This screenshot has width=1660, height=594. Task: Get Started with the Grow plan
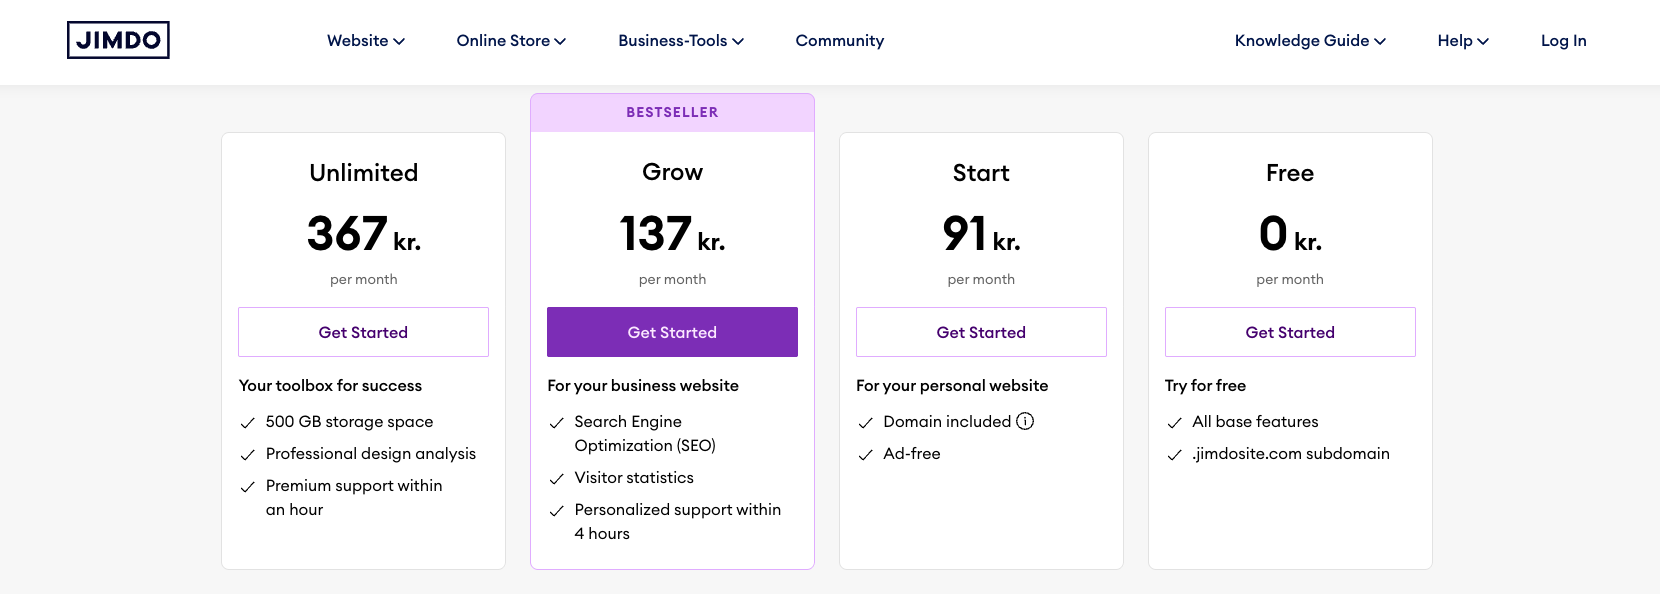[x=672, y=332]
